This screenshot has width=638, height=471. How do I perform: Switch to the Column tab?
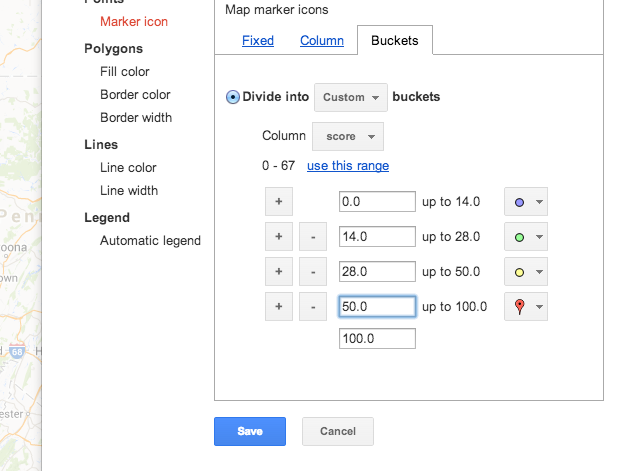[x=322, y=41]
